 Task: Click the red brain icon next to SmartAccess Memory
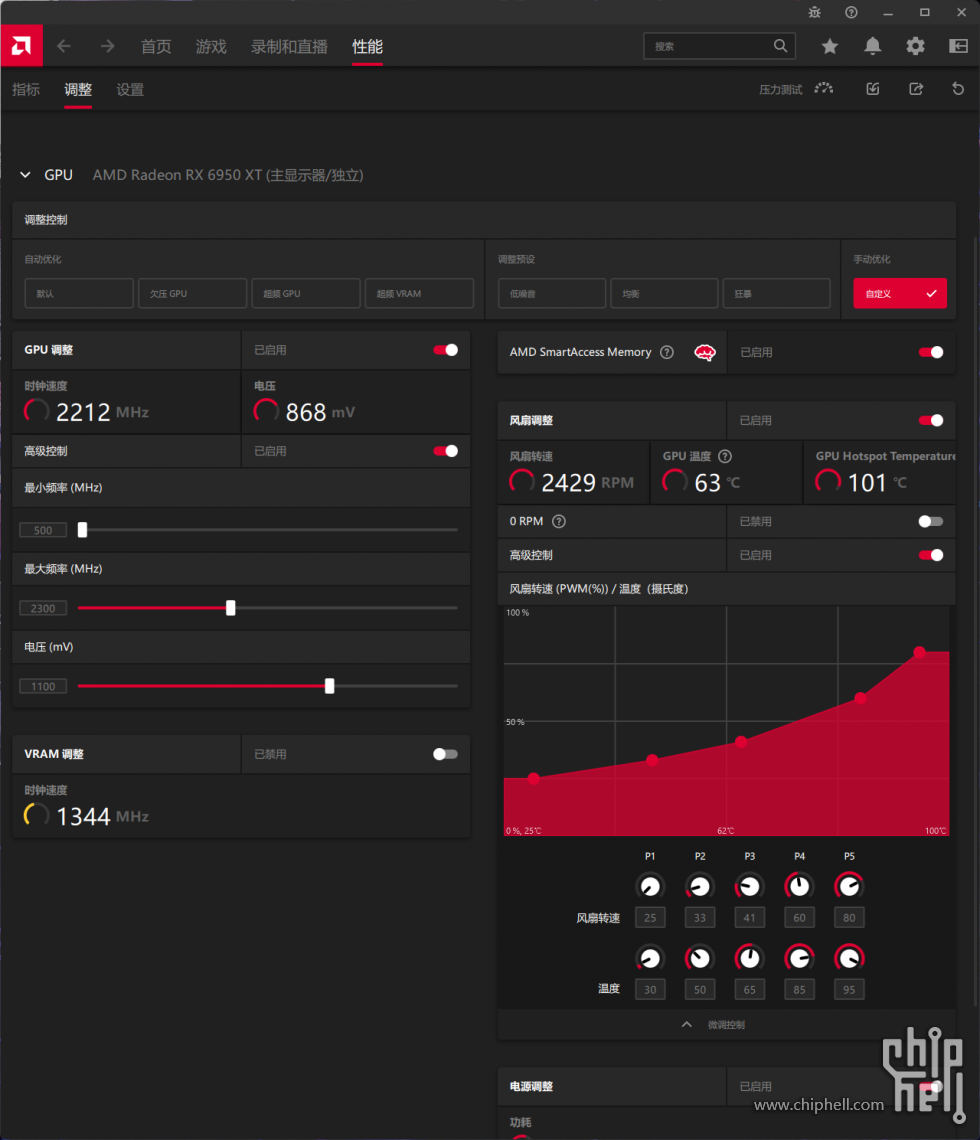click(x=704, y=353)
